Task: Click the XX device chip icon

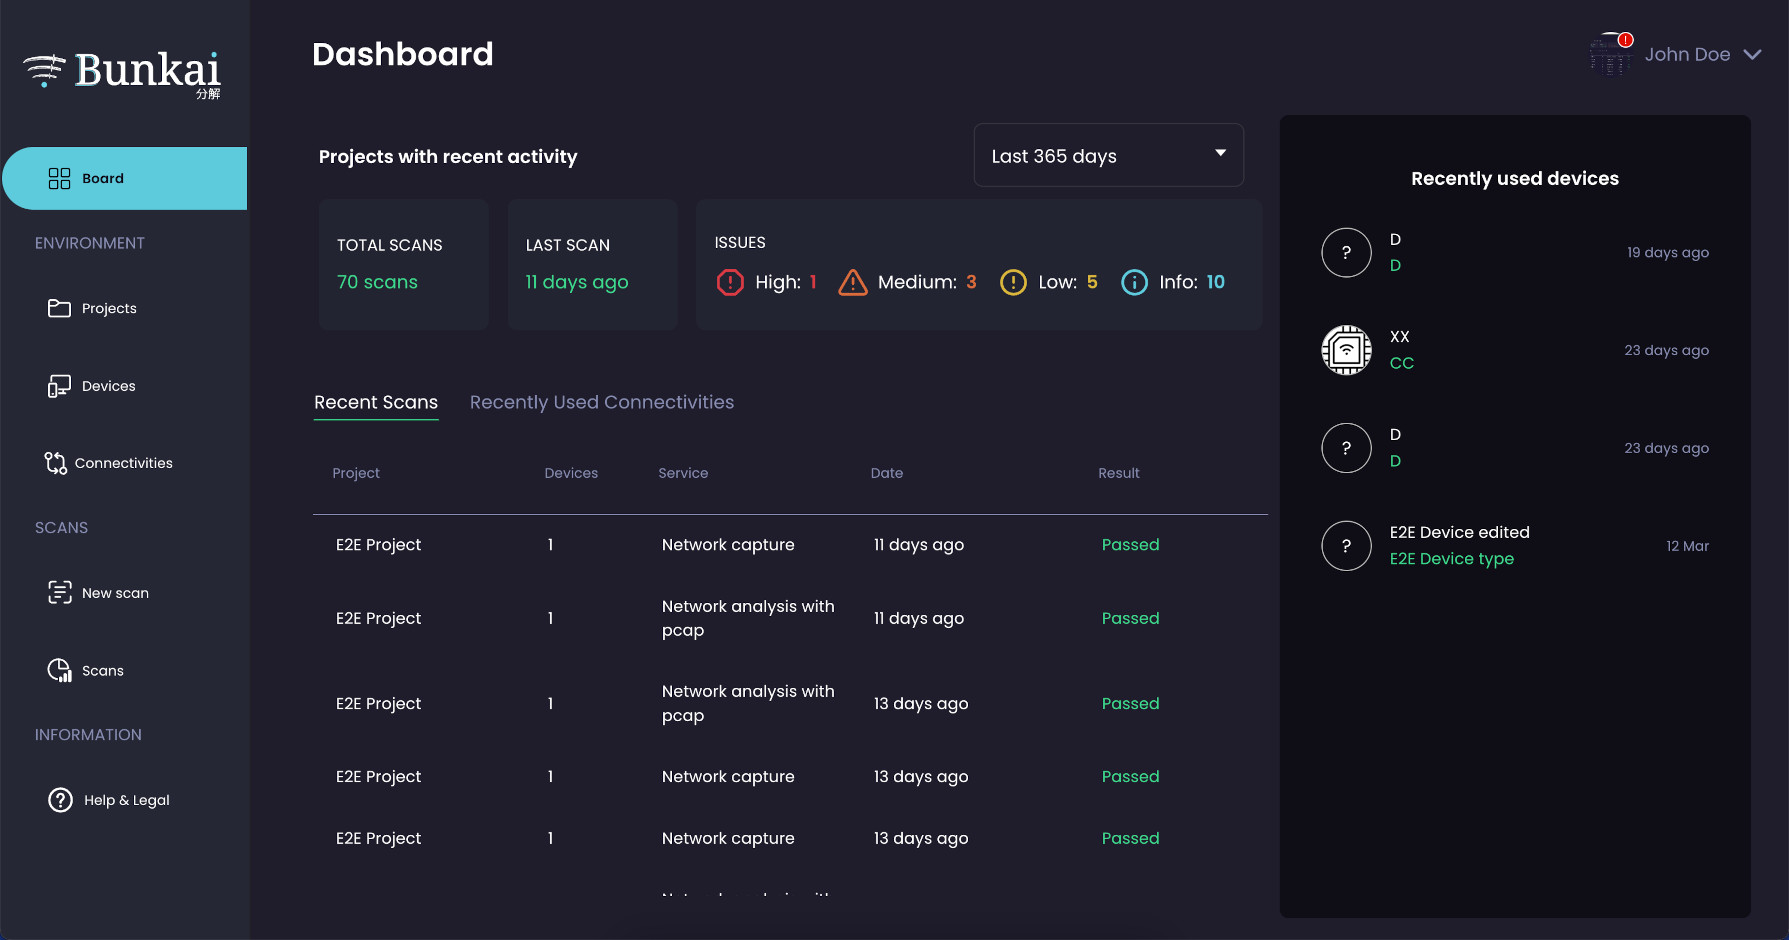Action: click(x=1346, y=350)
